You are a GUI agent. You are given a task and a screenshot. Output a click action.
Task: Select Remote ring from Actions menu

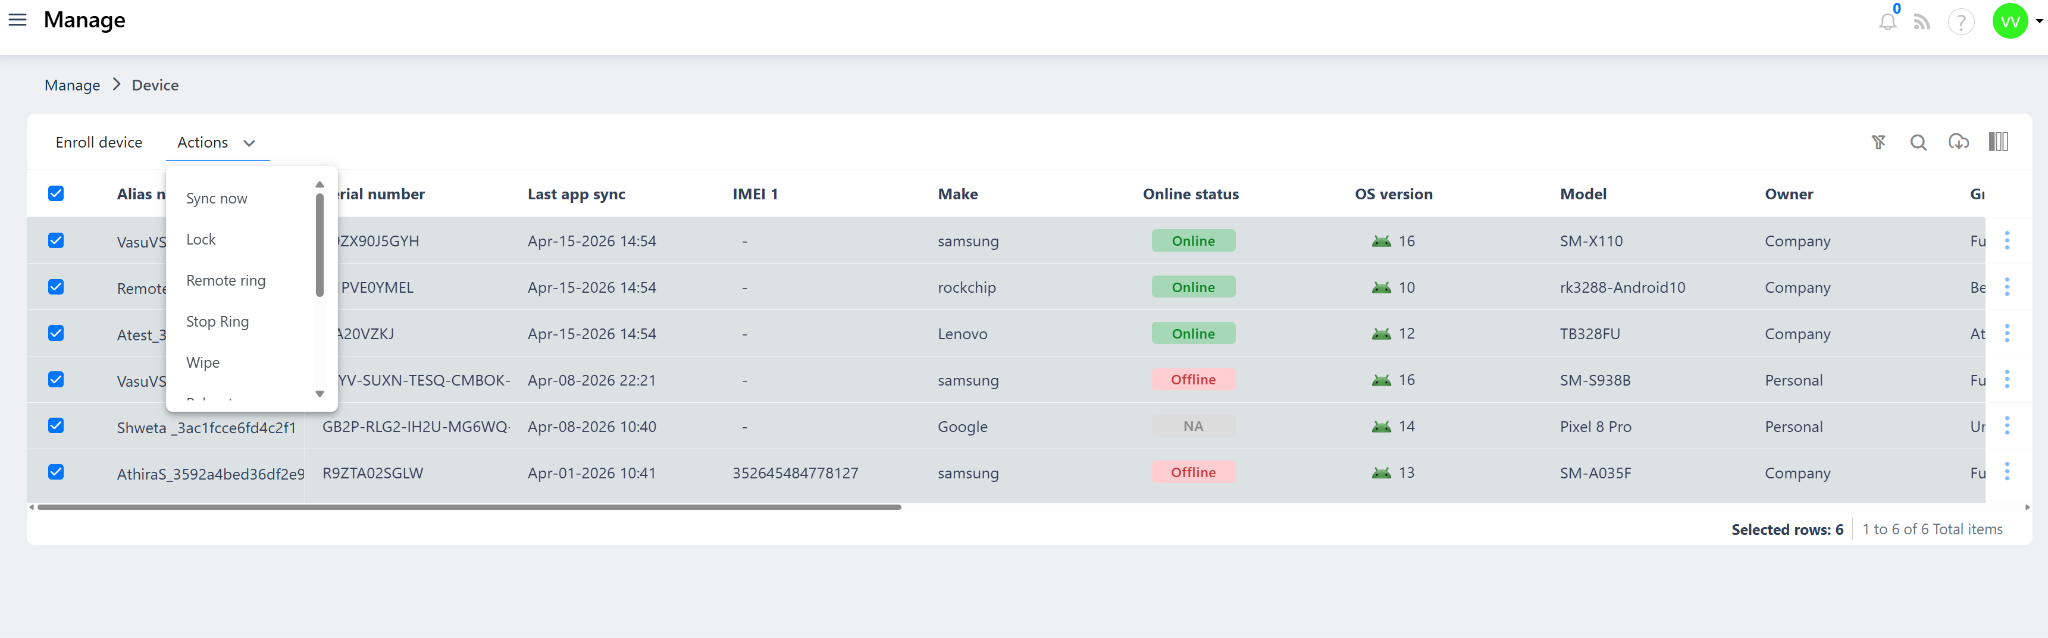226,280
